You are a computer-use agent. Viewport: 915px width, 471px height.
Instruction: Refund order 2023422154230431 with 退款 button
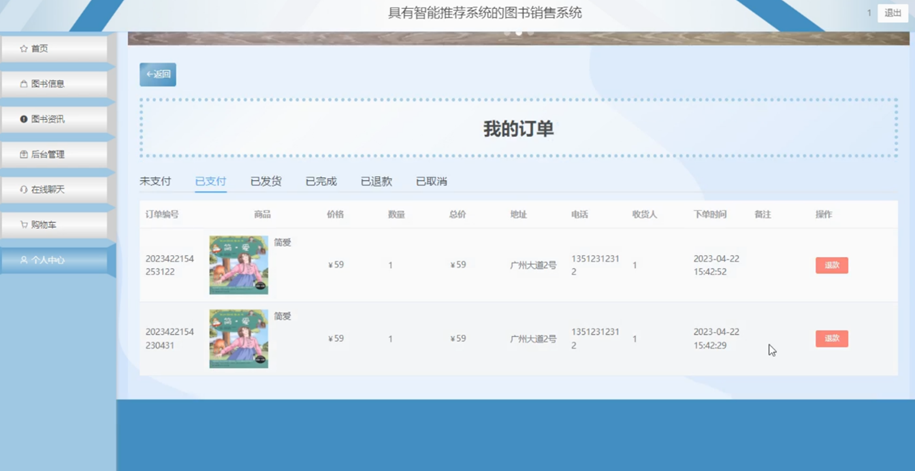[832, 339]
